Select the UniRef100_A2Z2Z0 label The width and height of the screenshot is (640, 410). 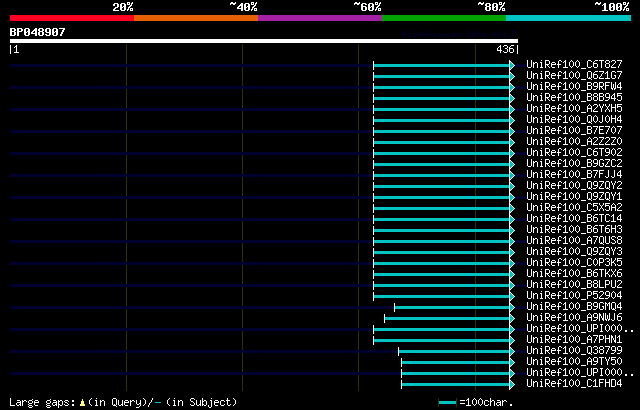coord(574,141)
